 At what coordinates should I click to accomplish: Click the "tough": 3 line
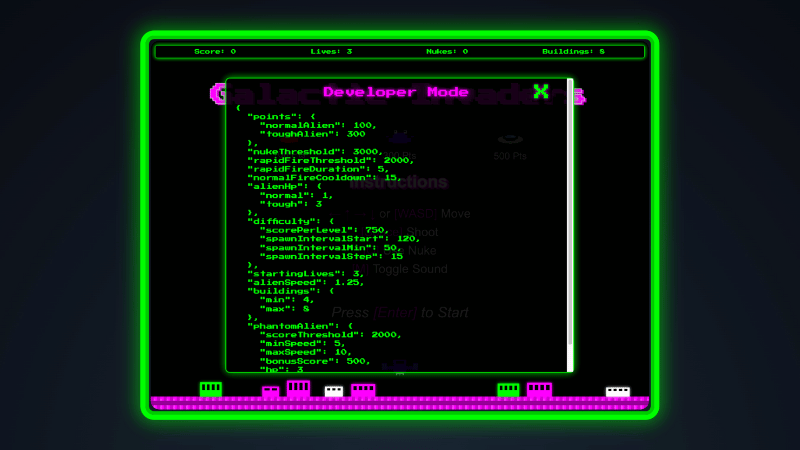[291, 204]
